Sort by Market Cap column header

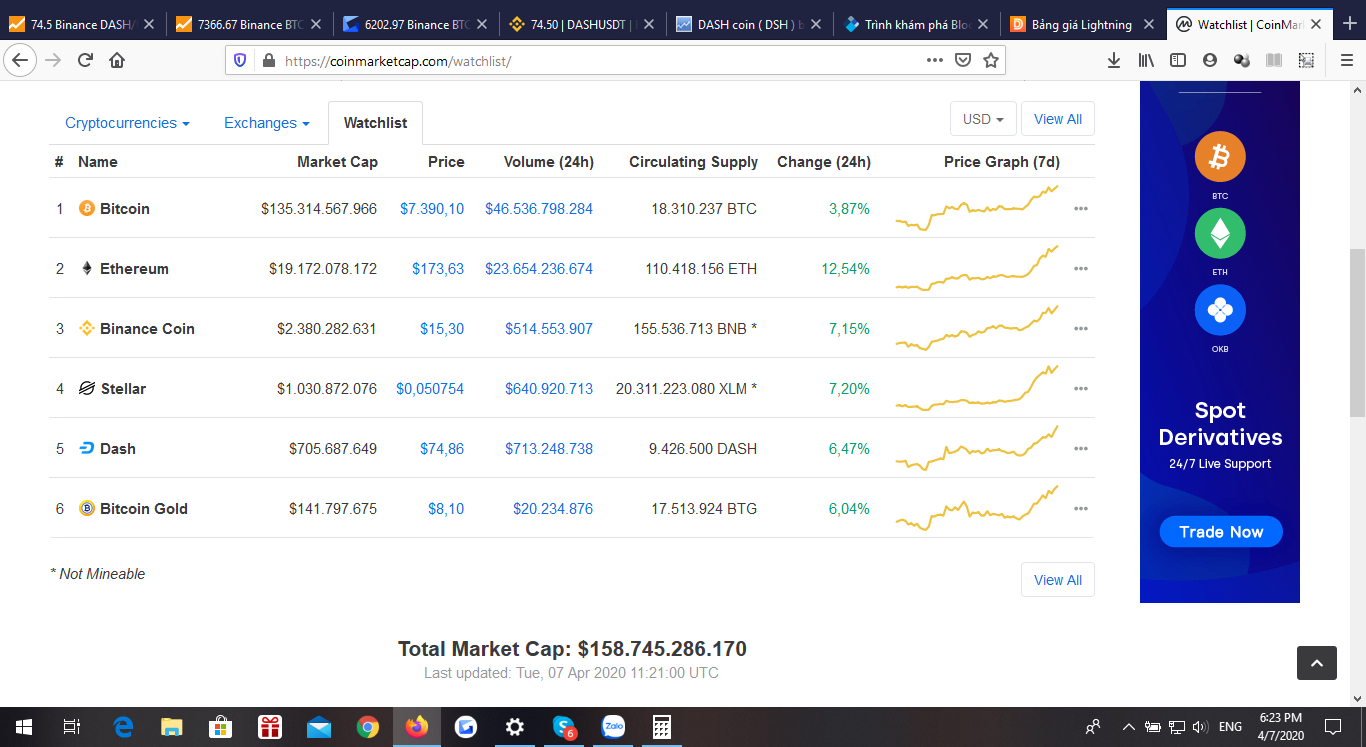click(x=337, y=162)
